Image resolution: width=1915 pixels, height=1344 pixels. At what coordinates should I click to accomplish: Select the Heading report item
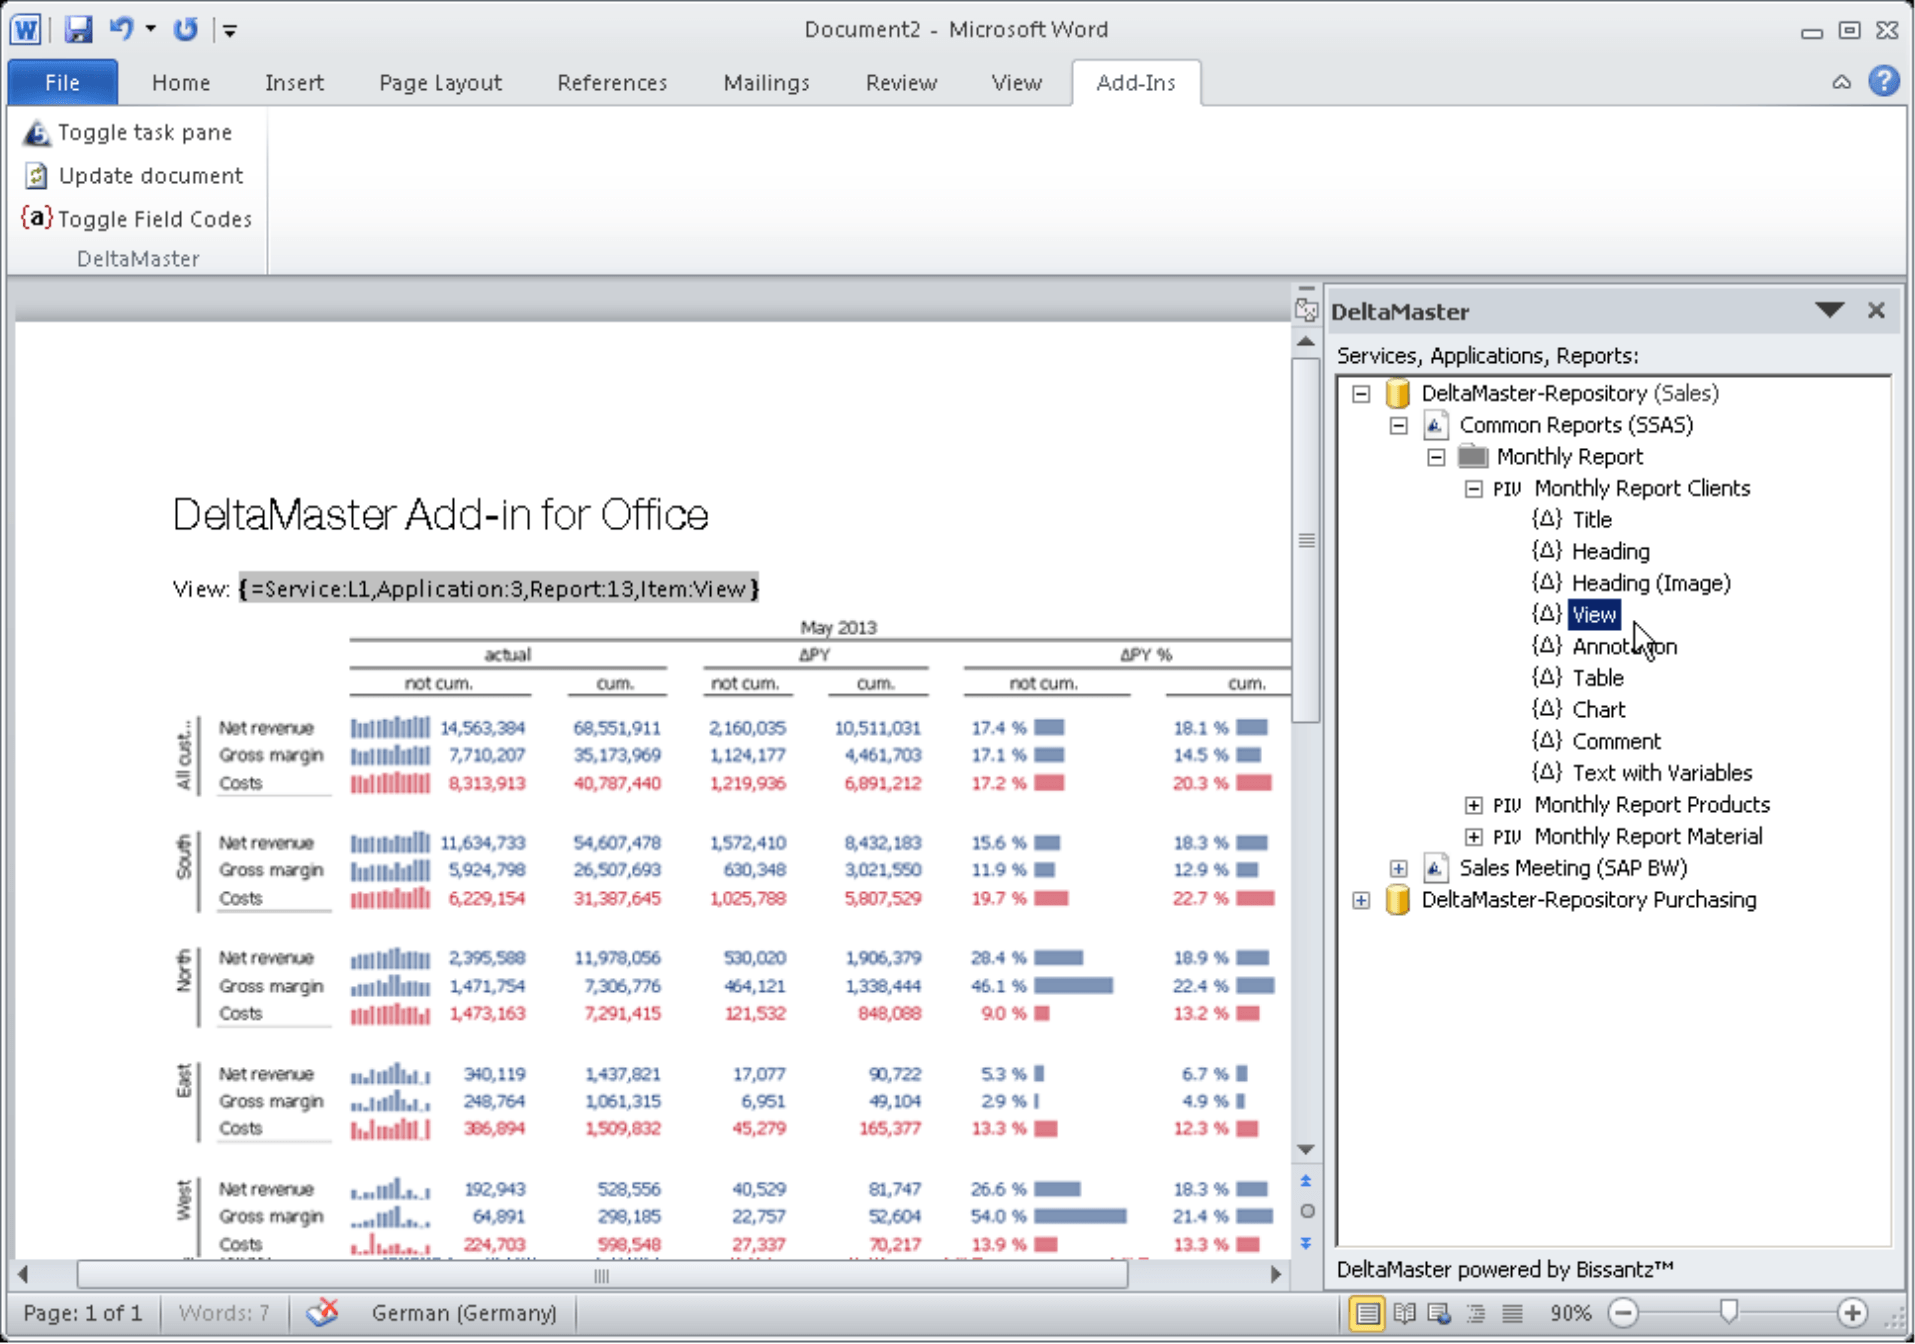(1611, 552)
